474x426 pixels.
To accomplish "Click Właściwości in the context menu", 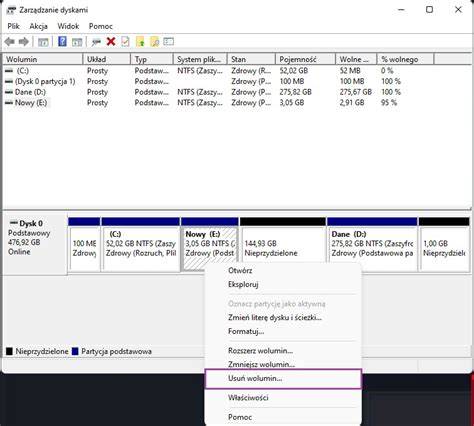I will pyautogui.click(x=248, y=398).
